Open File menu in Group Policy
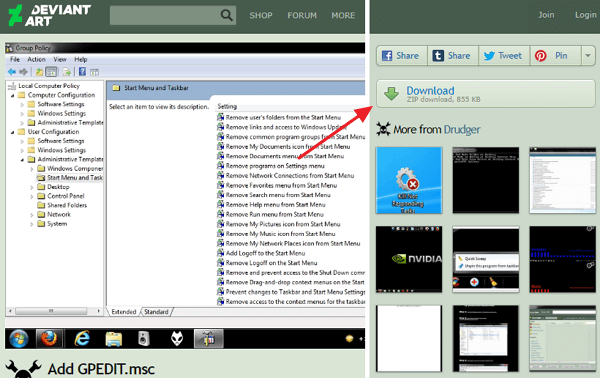The width and height of the screenshot is (600, 378). 15,59
